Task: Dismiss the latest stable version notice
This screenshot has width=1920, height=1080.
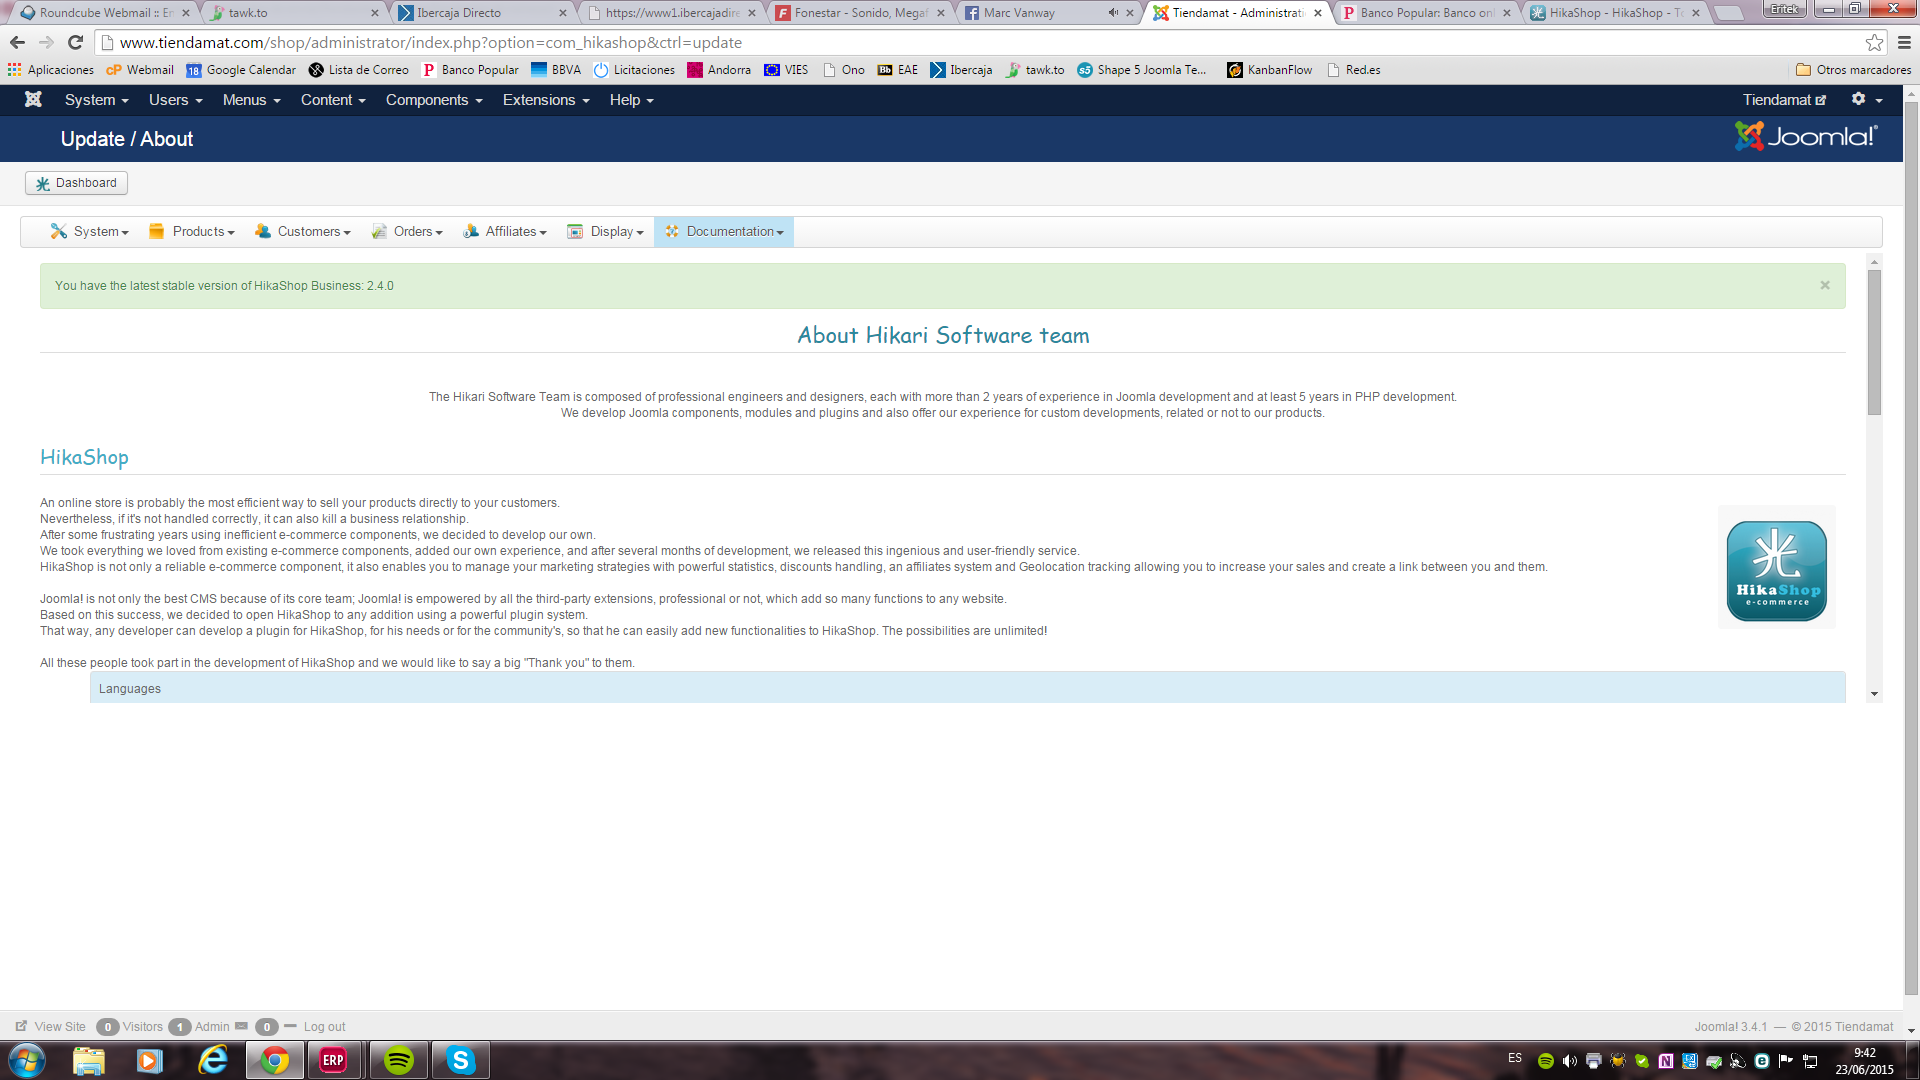Action: click(1824, 286)
